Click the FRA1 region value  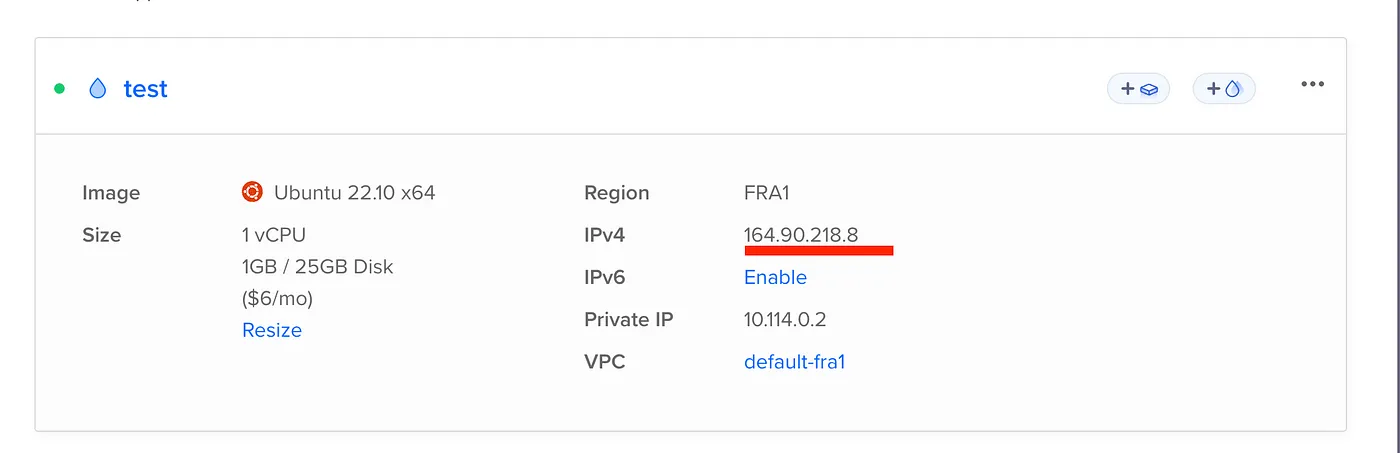pyautogui.click(x=766, y=193)
